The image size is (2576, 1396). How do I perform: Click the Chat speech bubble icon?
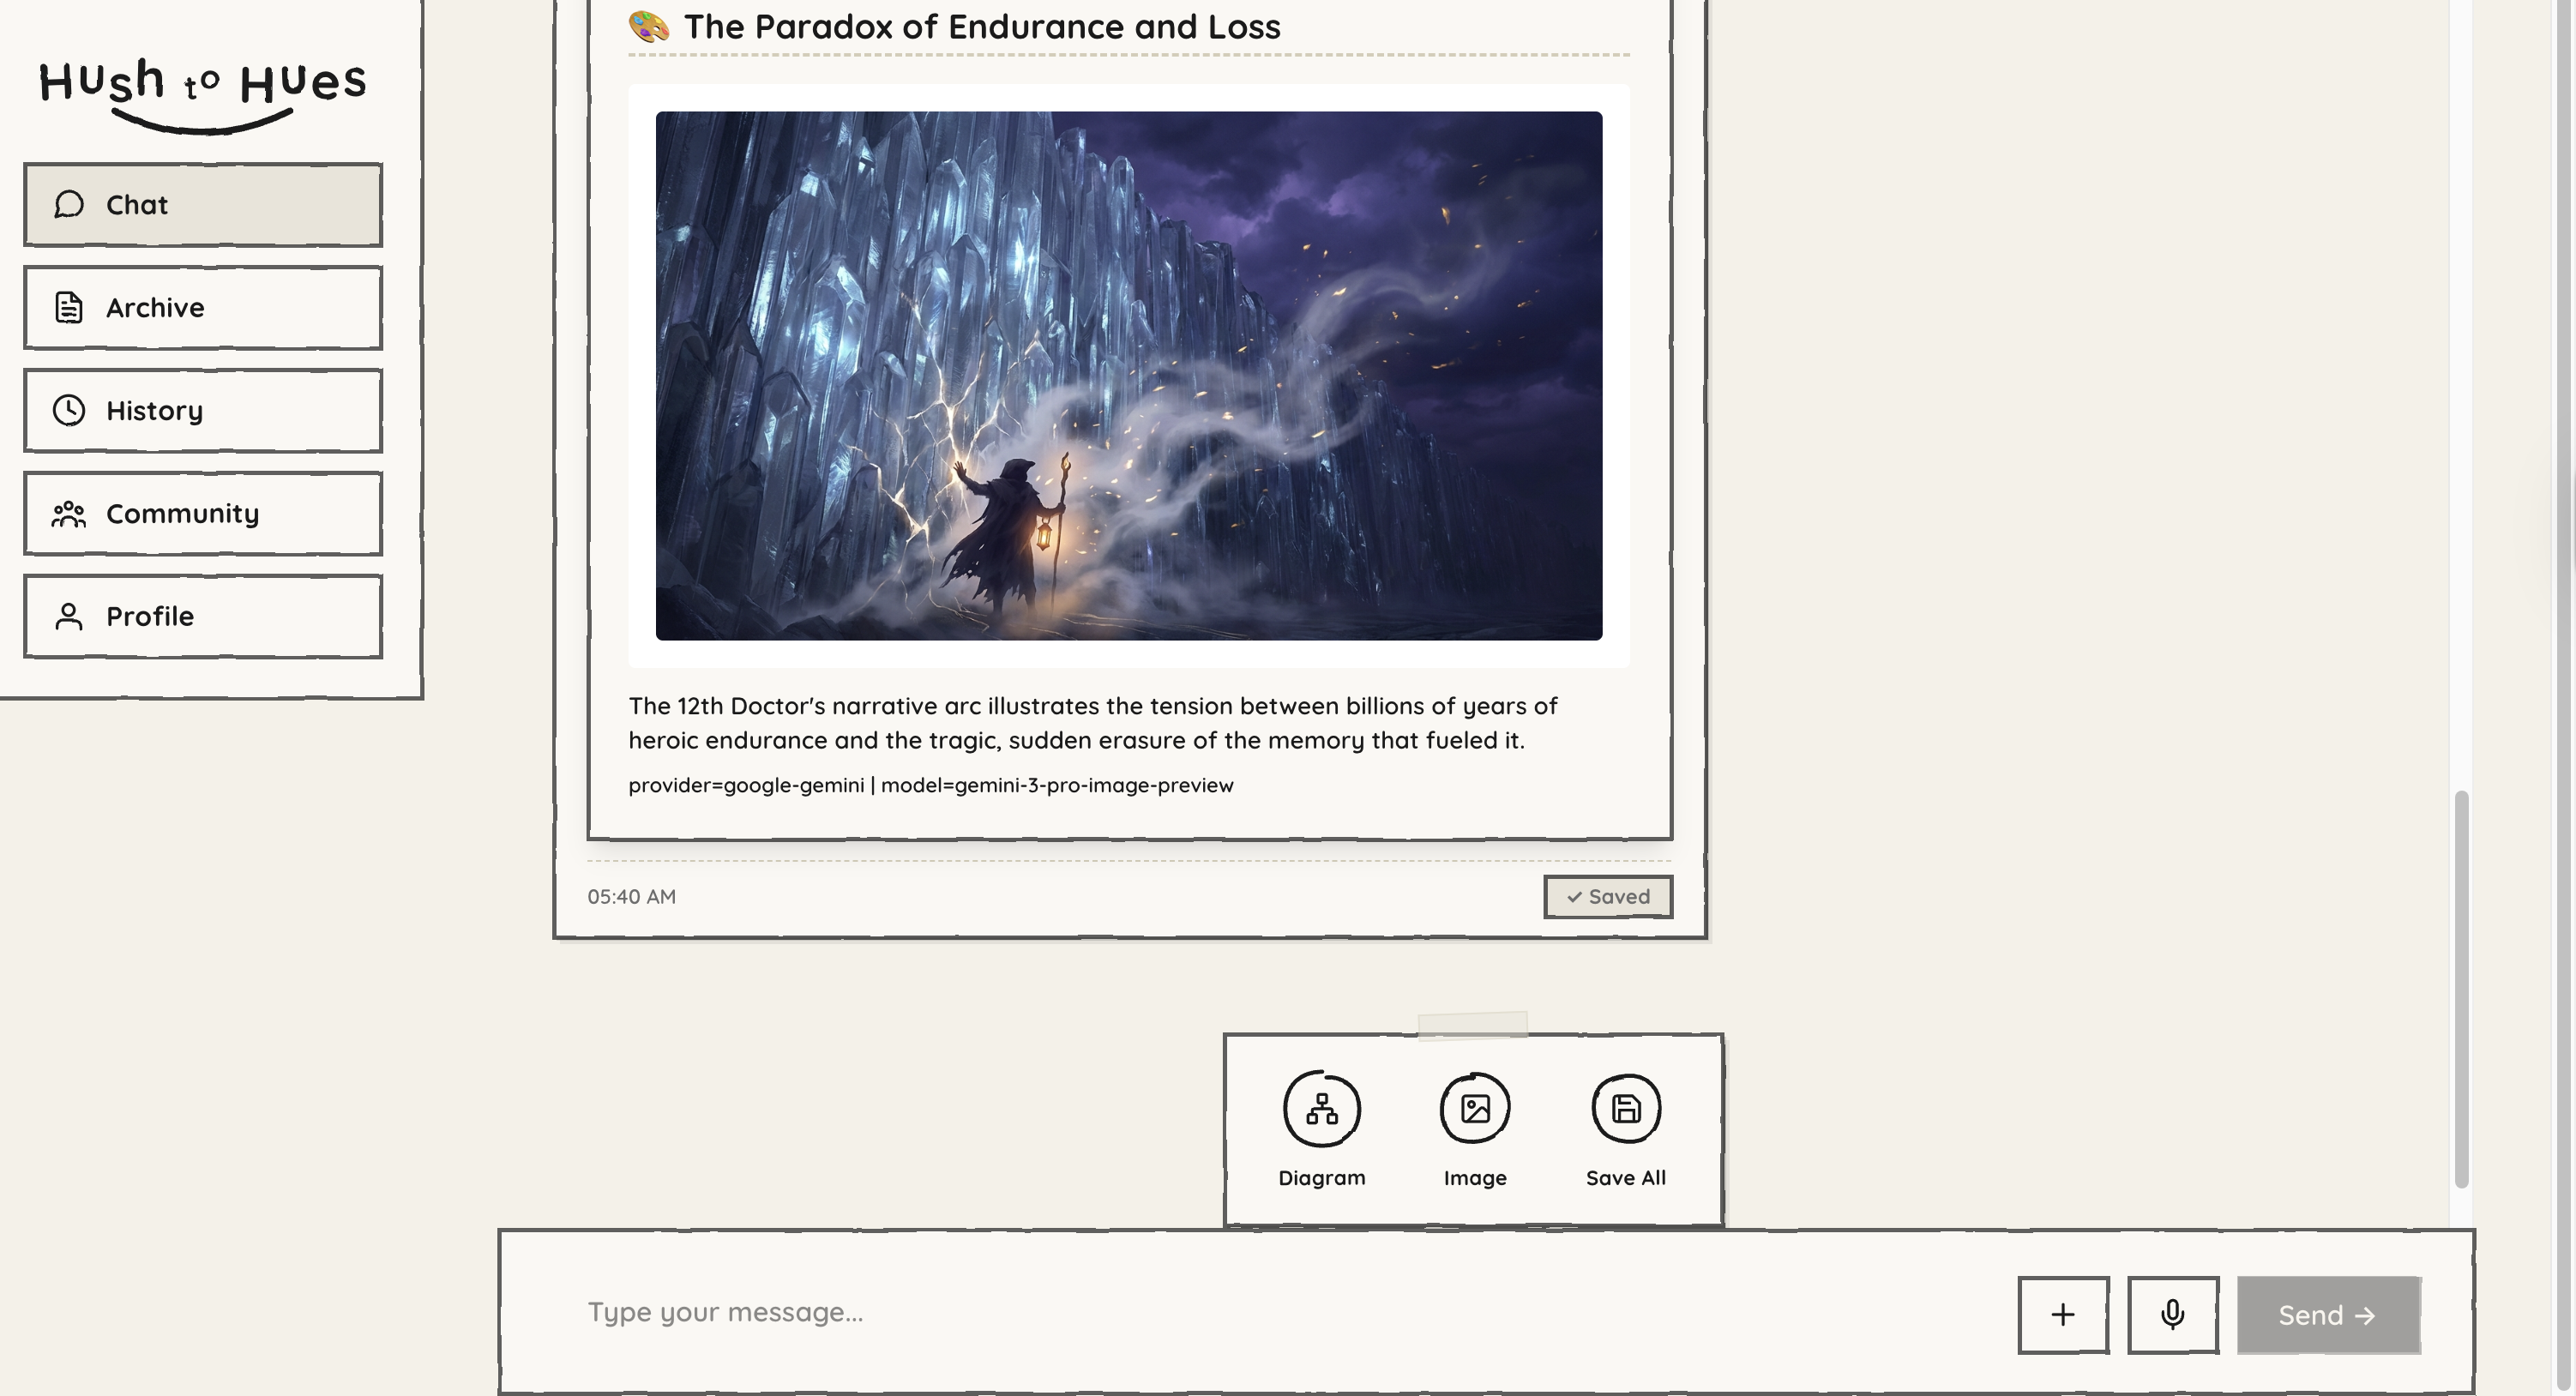tap(68, 205)
